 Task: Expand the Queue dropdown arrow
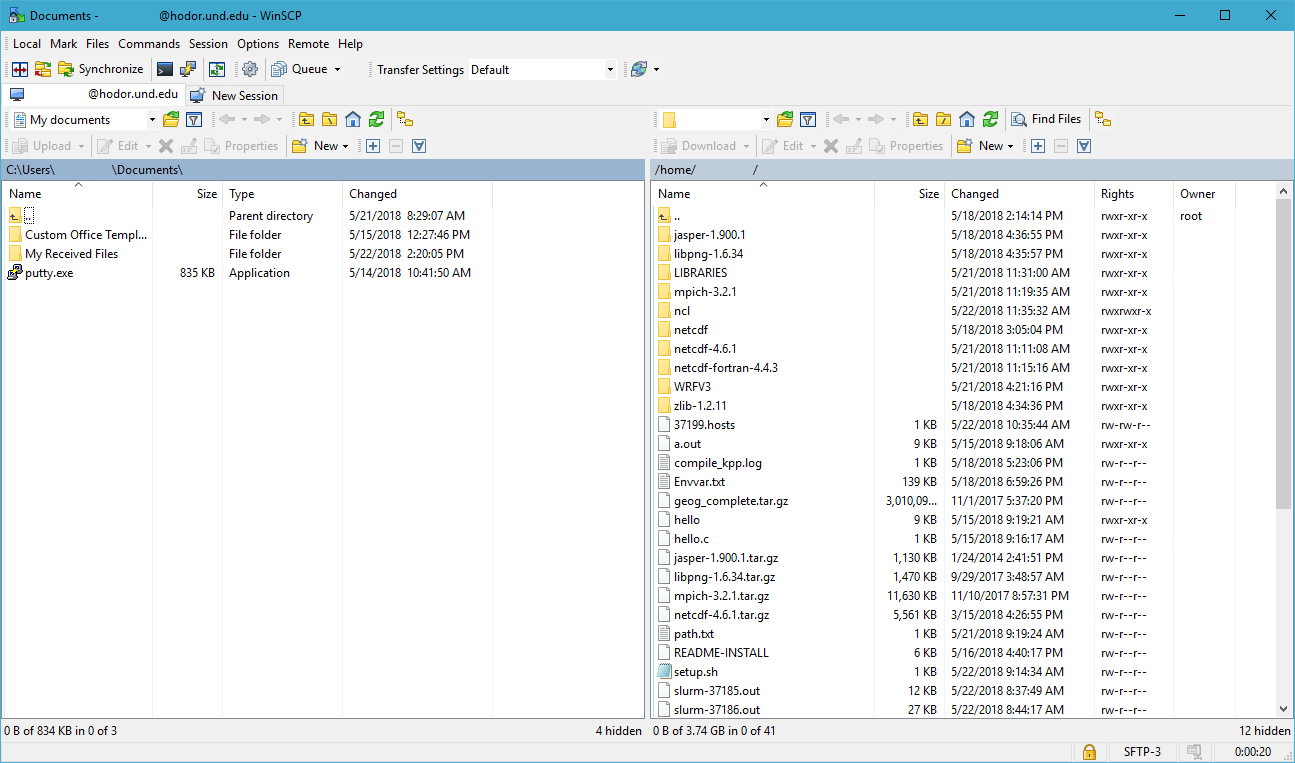(337, 70)
